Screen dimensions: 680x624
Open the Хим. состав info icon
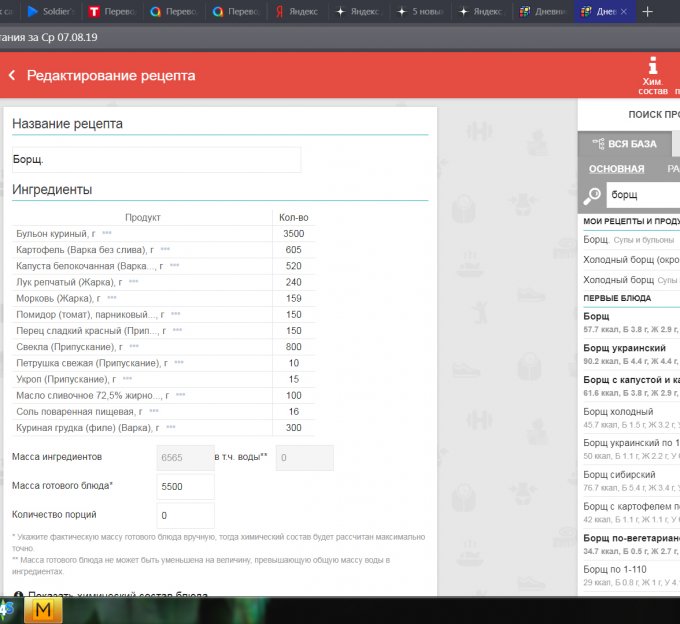click(653, 66)
